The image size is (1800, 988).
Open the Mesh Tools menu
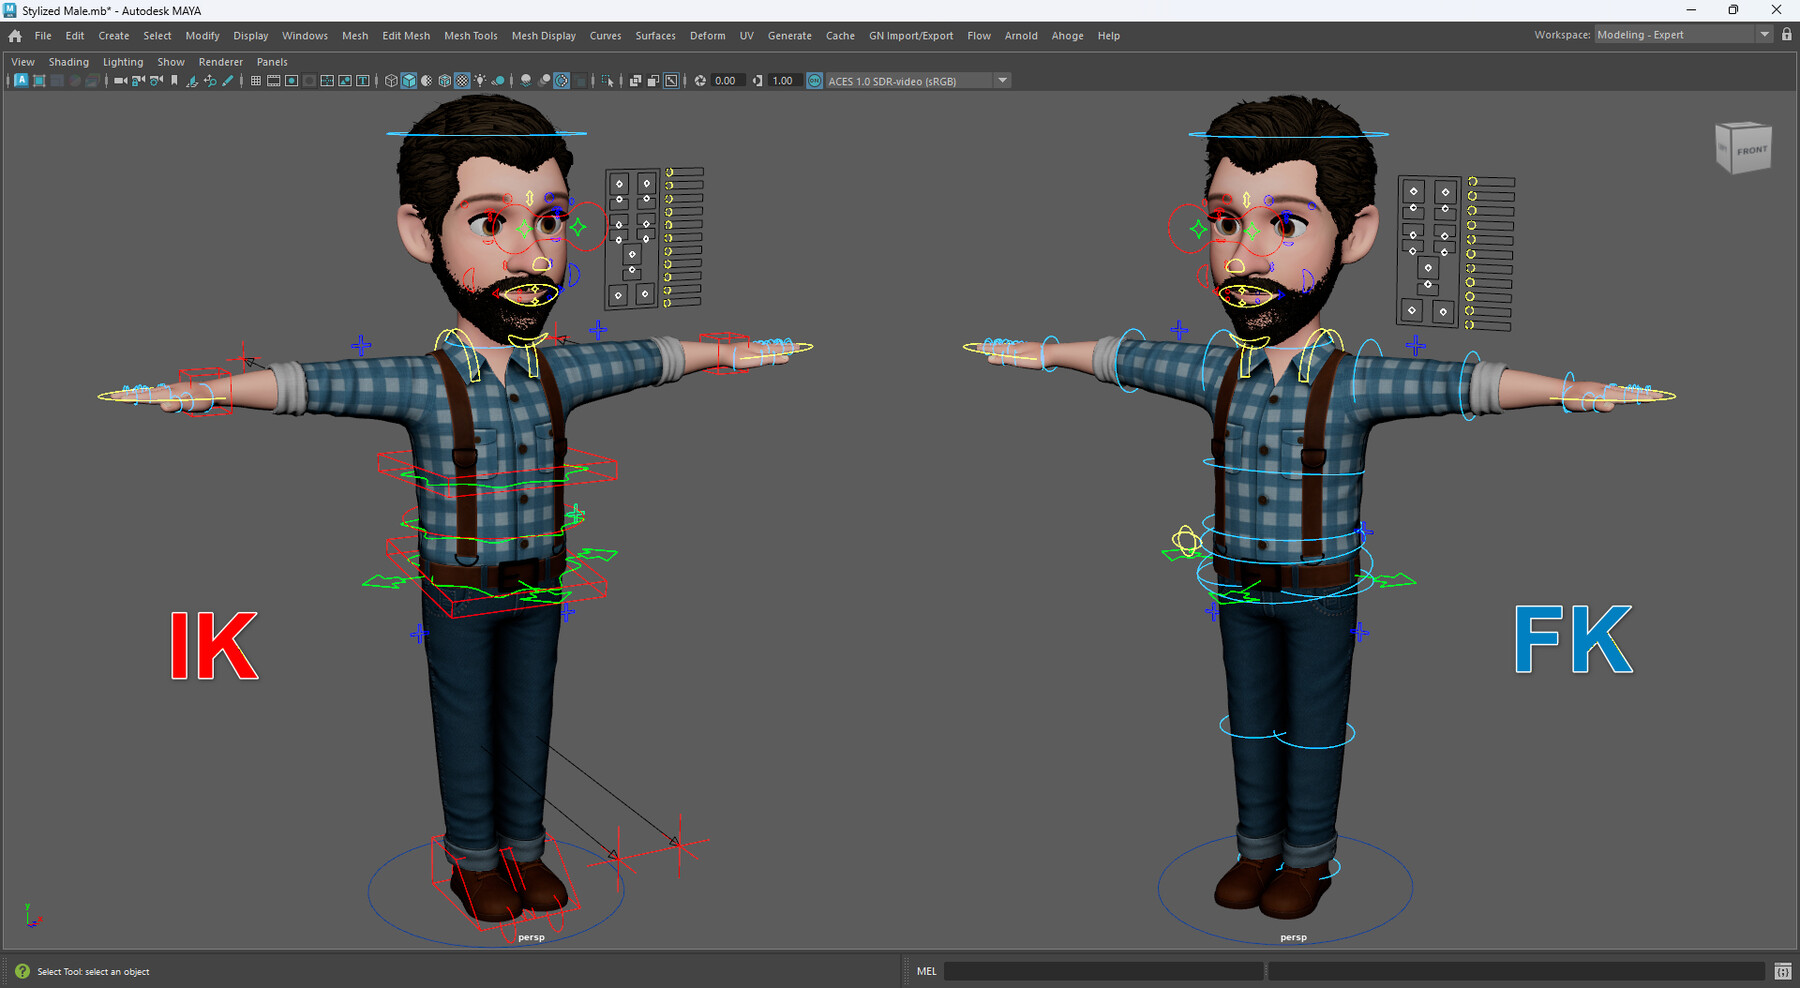click(470, 35)
